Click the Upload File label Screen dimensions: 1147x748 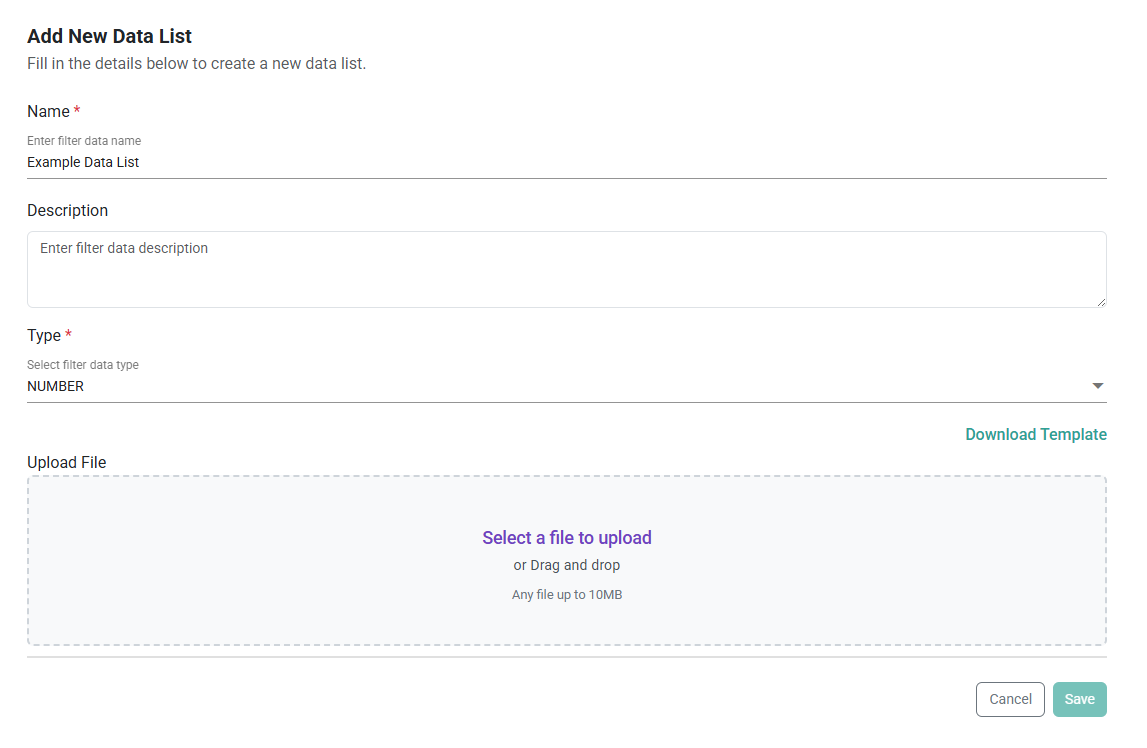click(67, 462)
